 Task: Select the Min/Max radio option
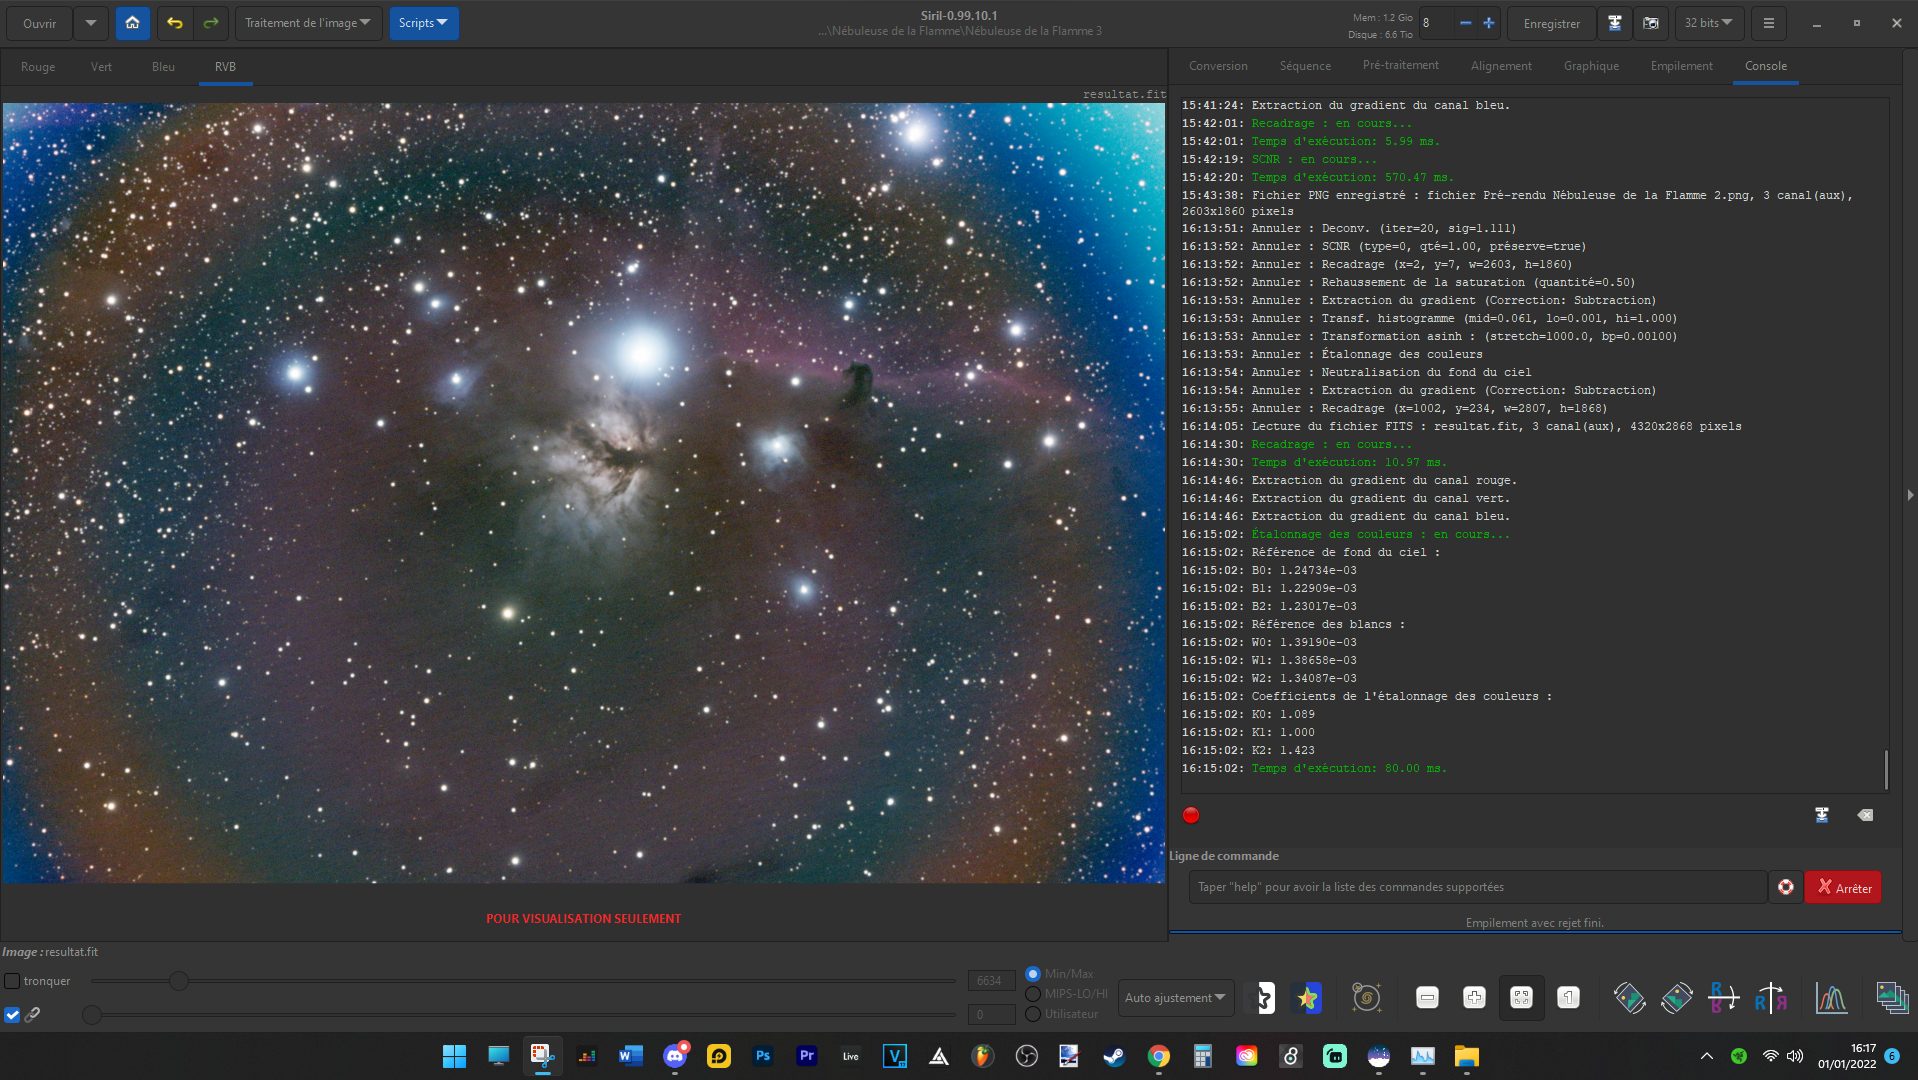coord(1033,974)
